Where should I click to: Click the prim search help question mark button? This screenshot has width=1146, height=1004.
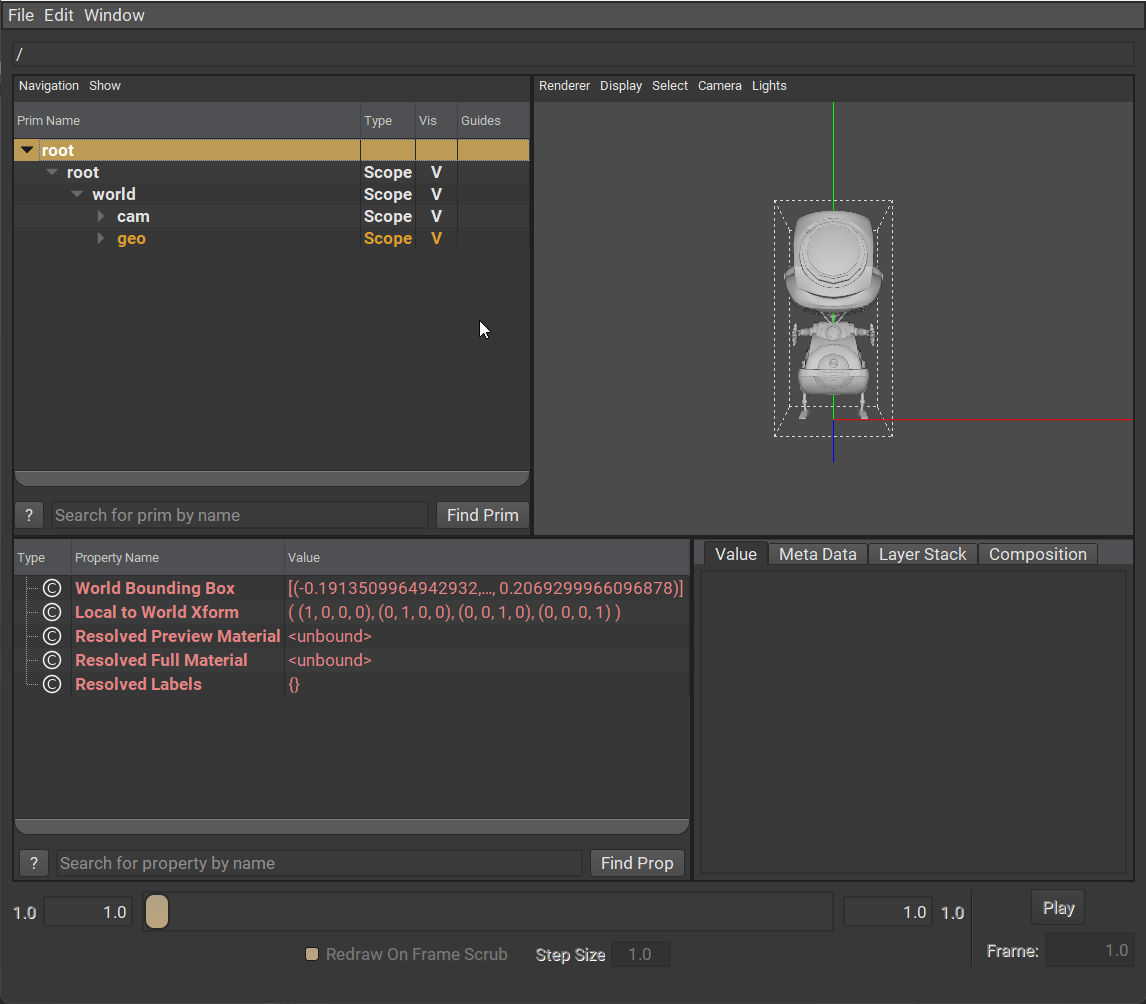(29, 515)
